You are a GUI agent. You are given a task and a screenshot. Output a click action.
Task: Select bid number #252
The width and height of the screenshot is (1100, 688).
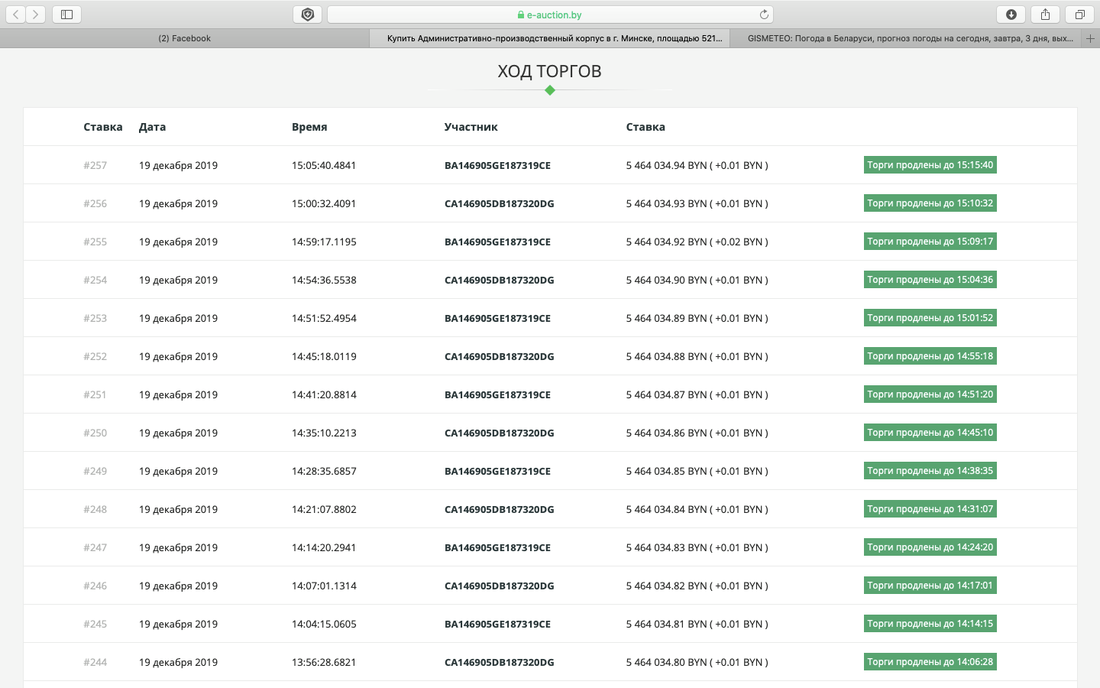pyautogui.click(x=95, y=356)
